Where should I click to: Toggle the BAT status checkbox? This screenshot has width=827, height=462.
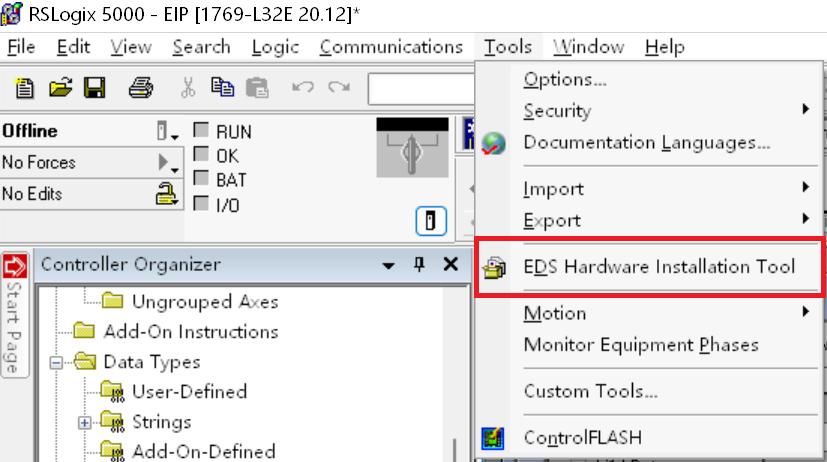(x=201, y=178)
